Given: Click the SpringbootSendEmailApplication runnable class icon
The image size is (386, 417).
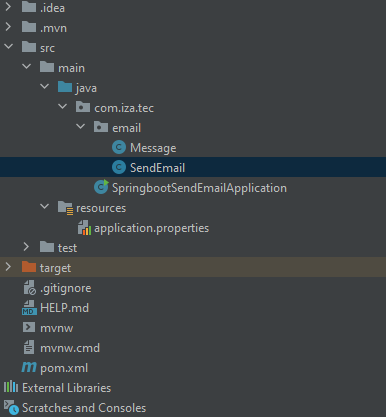Looking at the screenshot, I should coord(101,187).
